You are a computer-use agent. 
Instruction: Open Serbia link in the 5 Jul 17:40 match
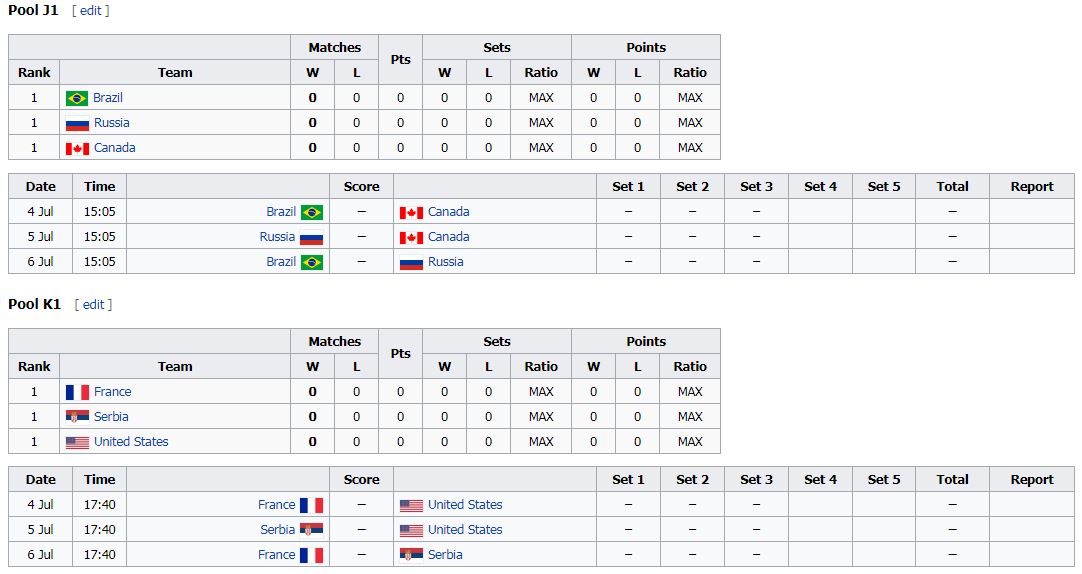(x=277, y=529)
